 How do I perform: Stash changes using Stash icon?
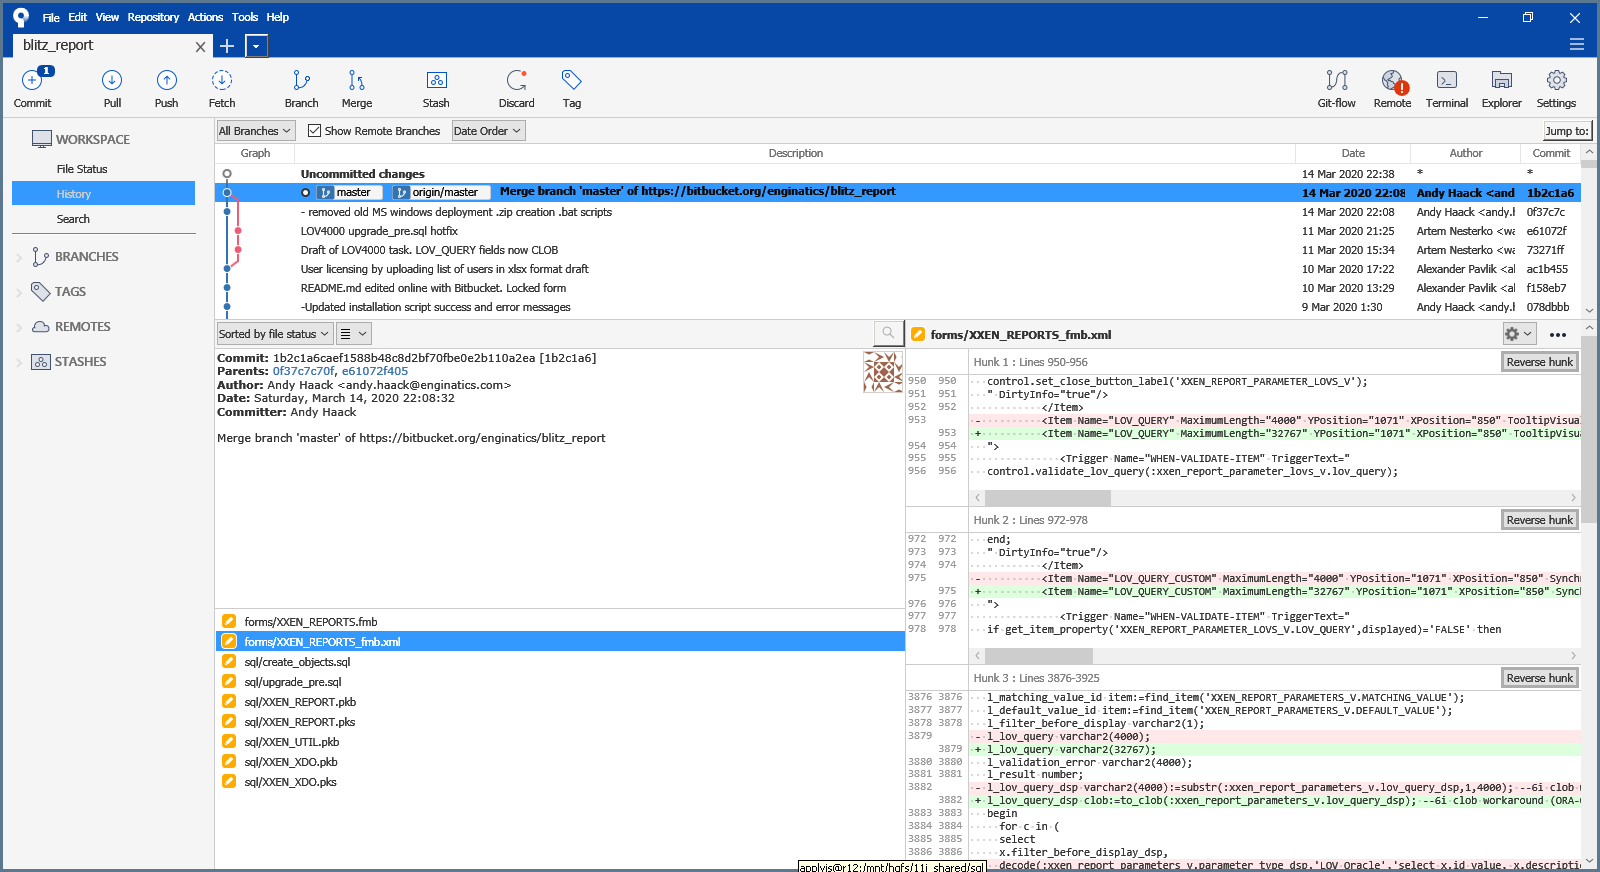436,87
